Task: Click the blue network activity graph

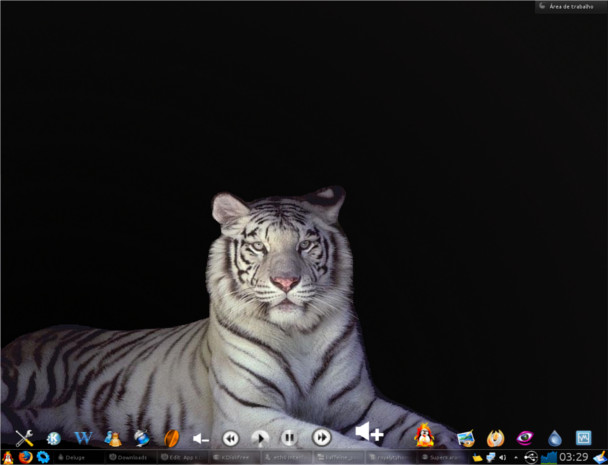Action: pyautogui.click(x=549, y=458)
